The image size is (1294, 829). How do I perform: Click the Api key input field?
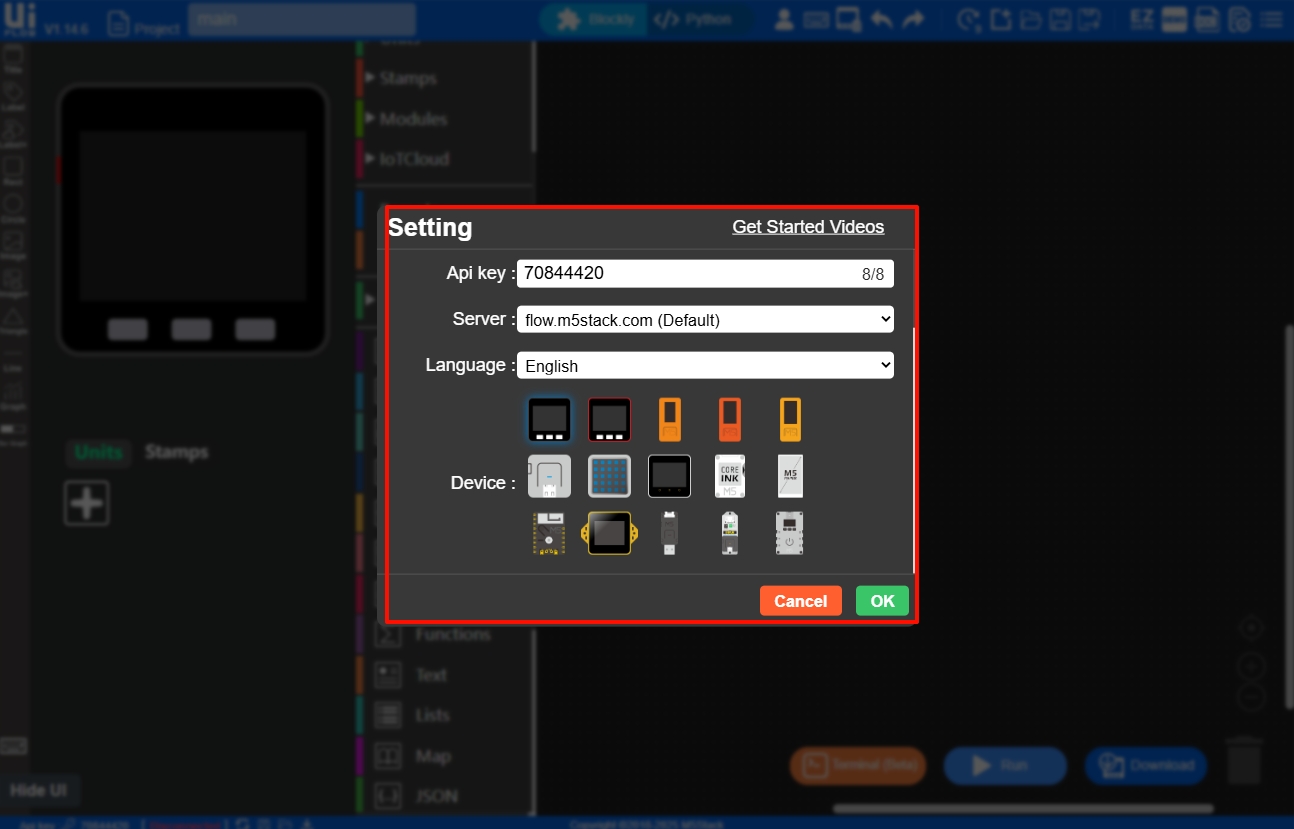[x=705, y=273]
